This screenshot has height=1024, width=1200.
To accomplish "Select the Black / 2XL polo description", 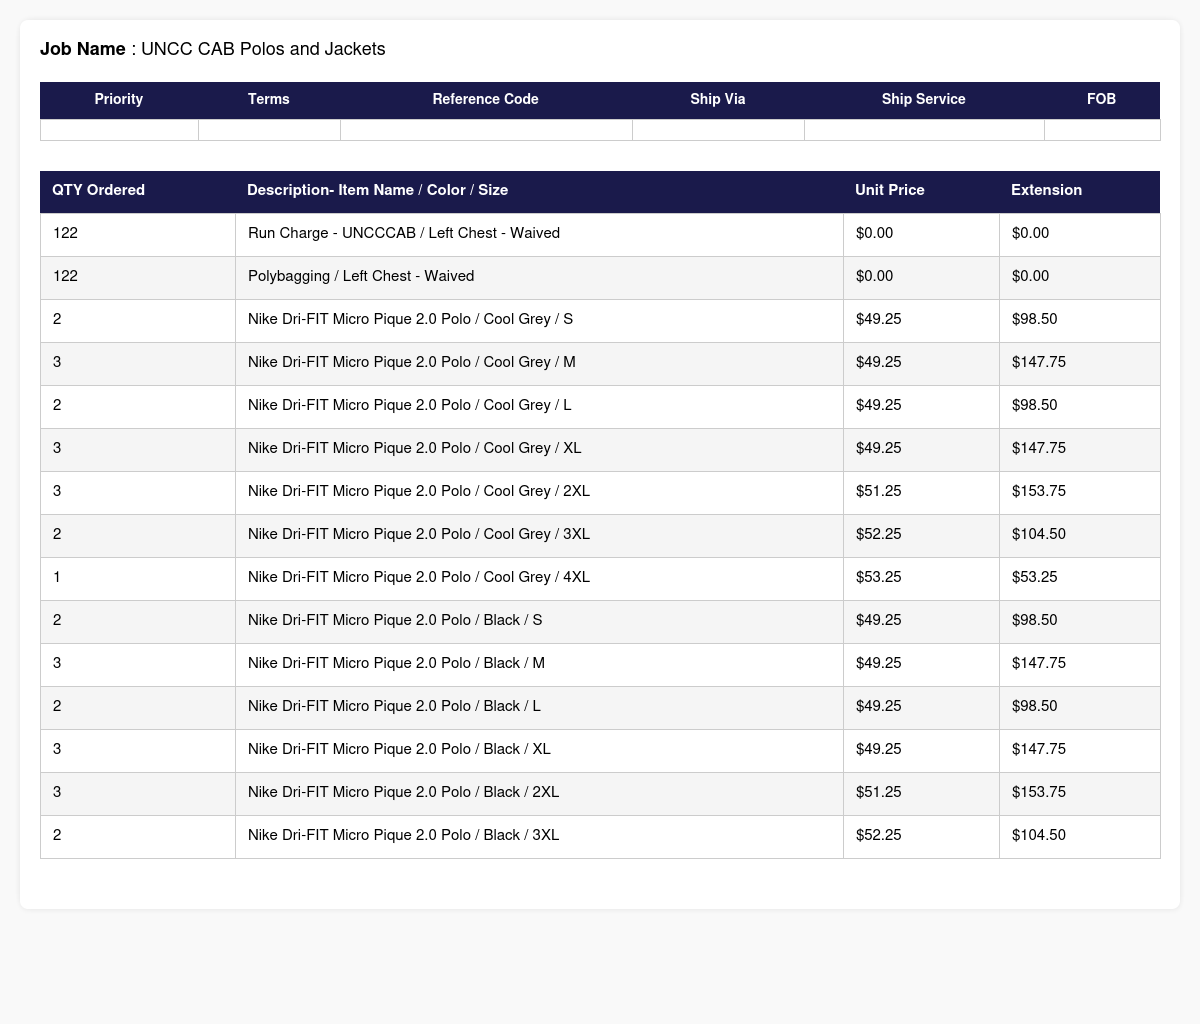I will (x=403, y=792).
